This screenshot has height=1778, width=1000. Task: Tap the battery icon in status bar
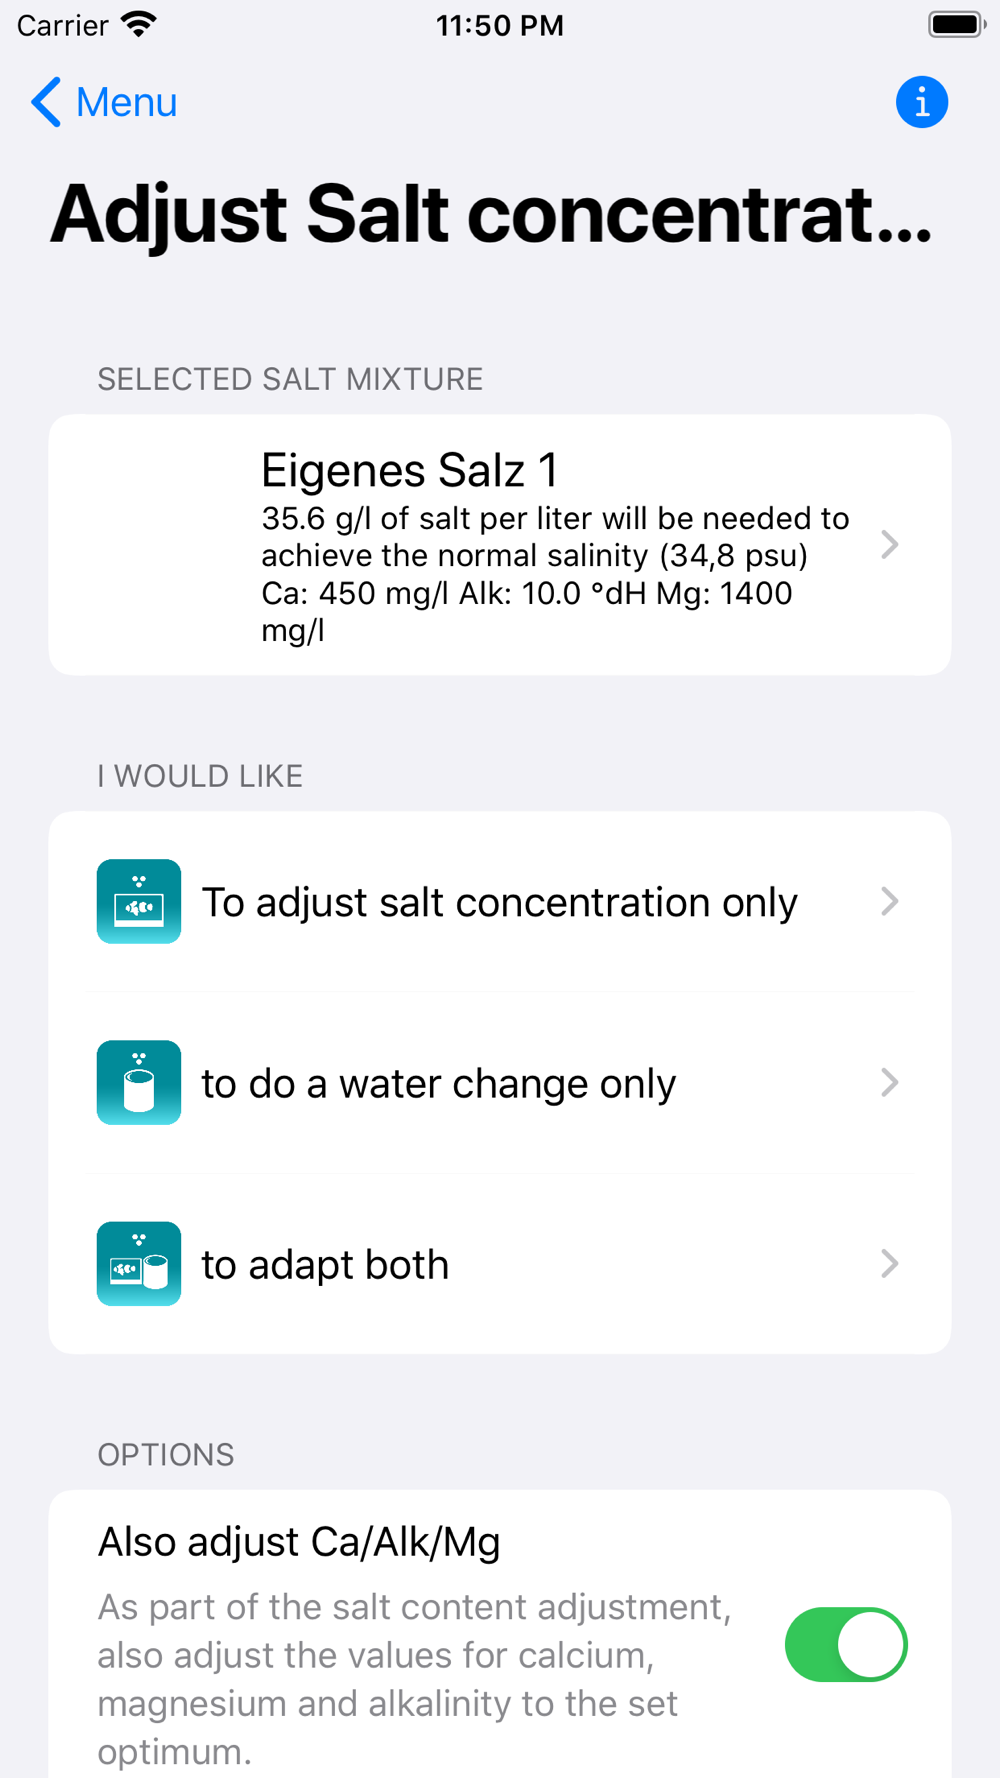click(956, 24)
